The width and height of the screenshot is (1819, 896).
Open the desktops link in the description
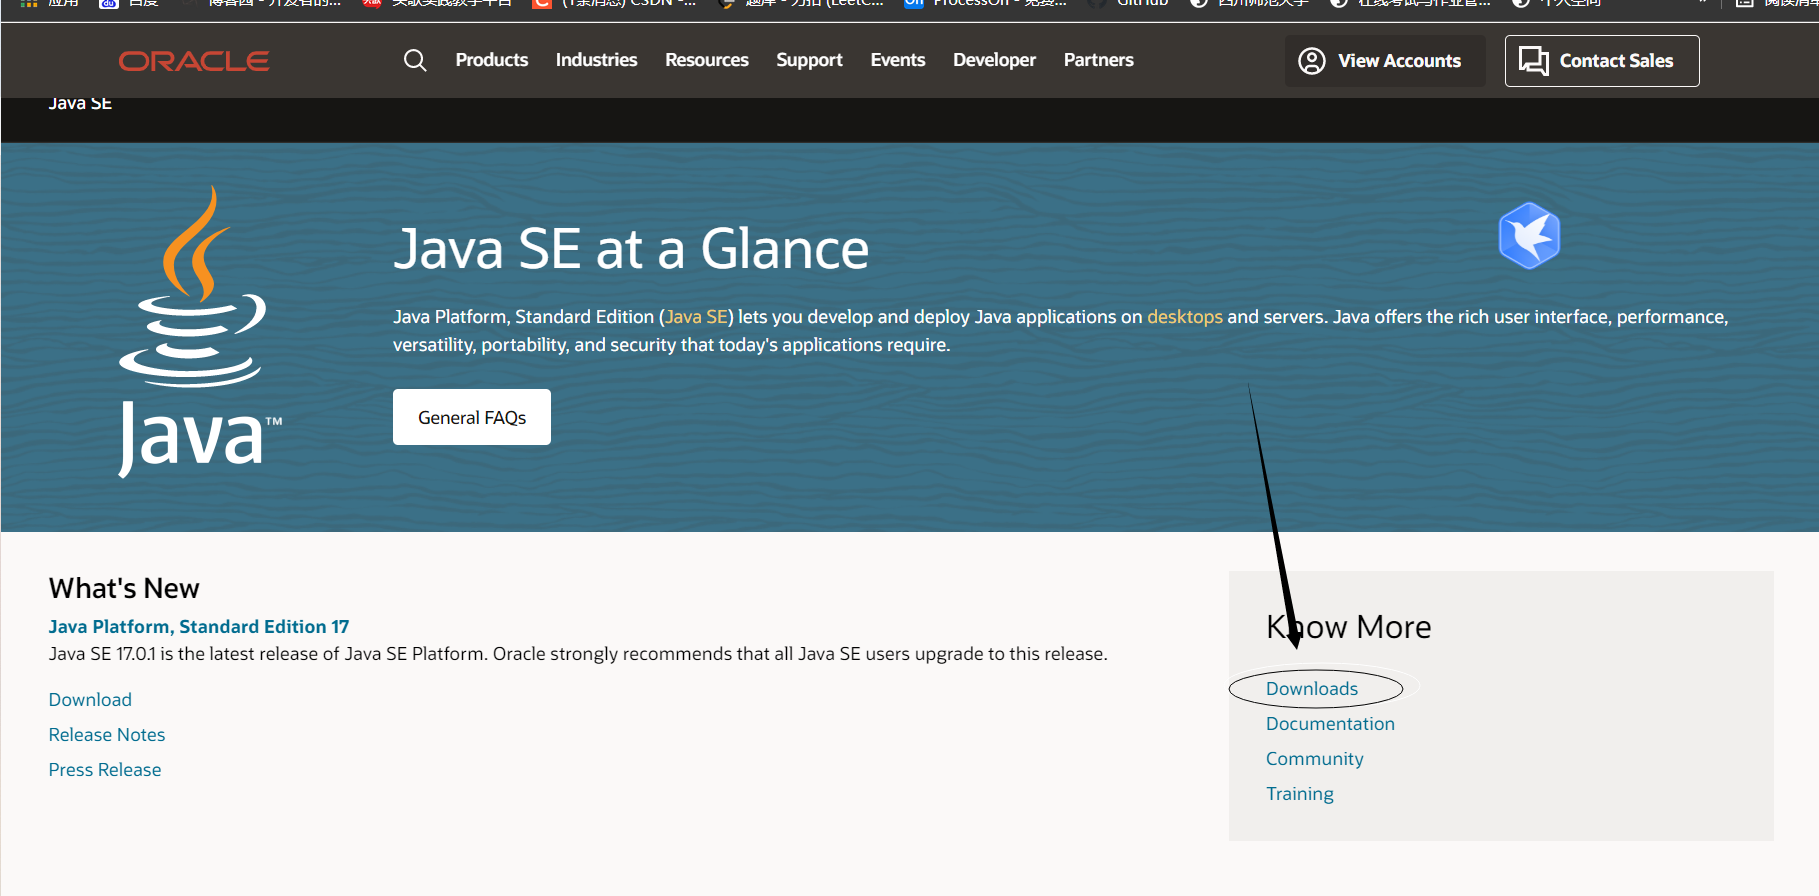click(x=1185, y=317)
